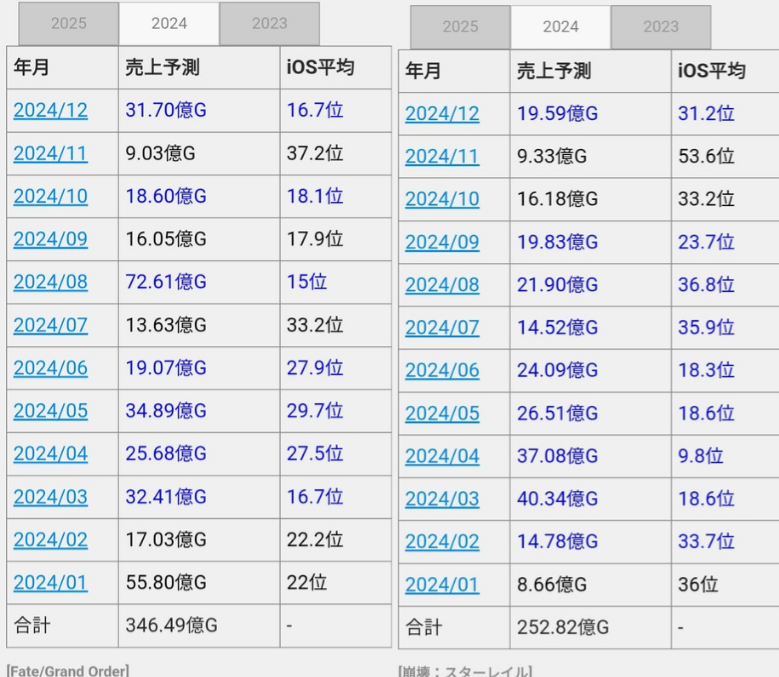779x677 pixels.
Task: Click the 32.41億G sales value
Action: pyautogui.click(x=166, y=497)
